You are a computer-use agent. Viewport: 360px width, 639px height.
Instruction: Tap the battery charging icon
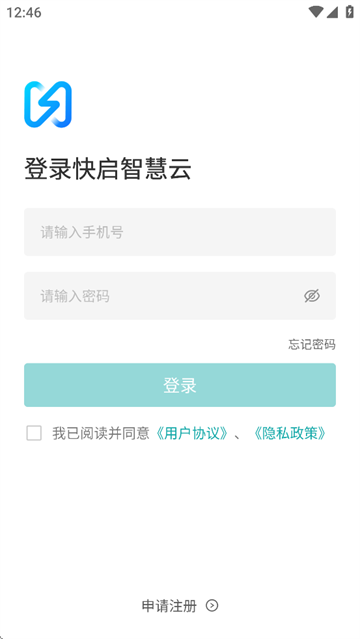pyautogui.click(x=349, y=12)
